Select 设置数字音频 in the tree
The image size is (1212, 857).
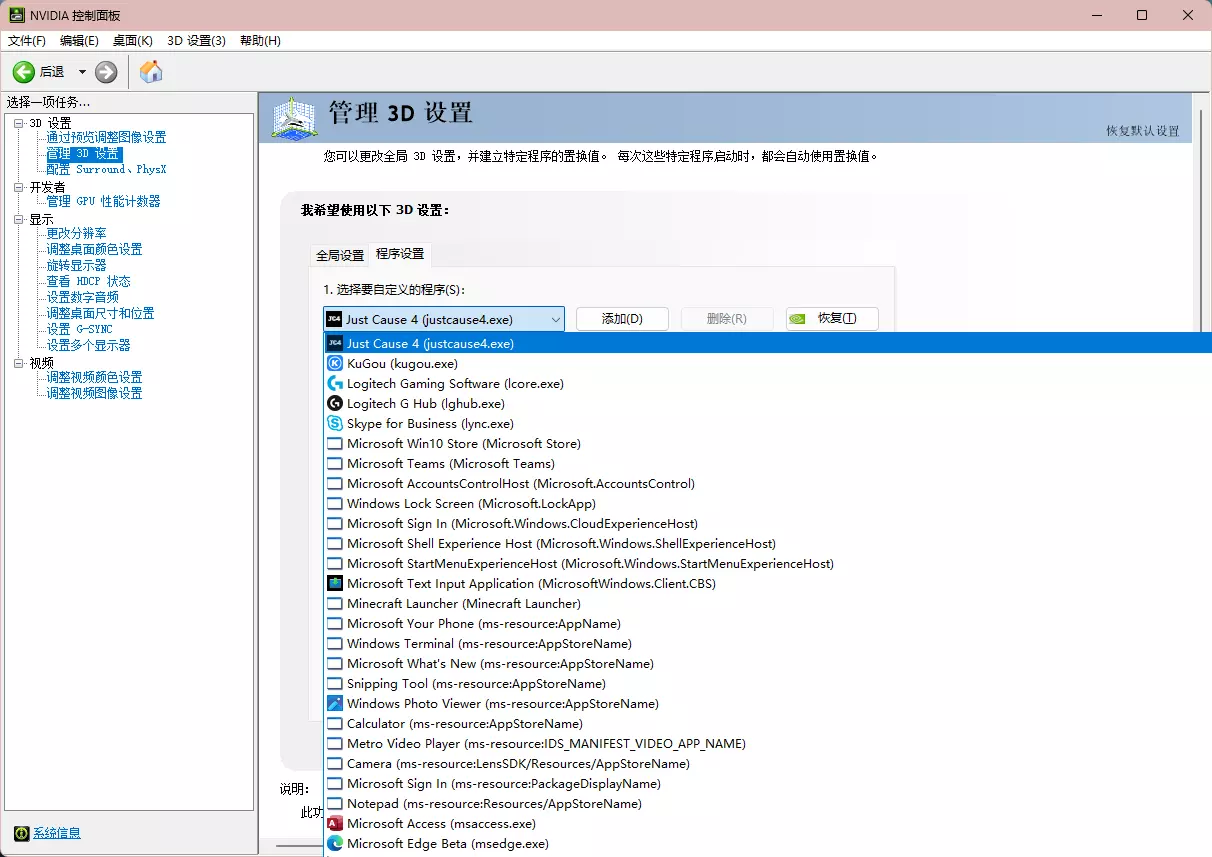82,297
